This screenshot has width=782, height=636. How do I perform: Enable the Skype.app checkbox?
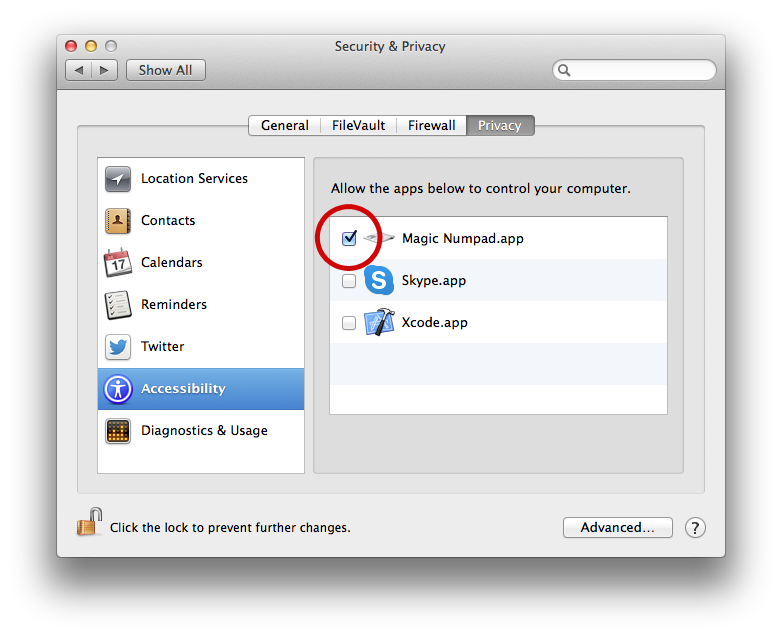coord(349,281)
